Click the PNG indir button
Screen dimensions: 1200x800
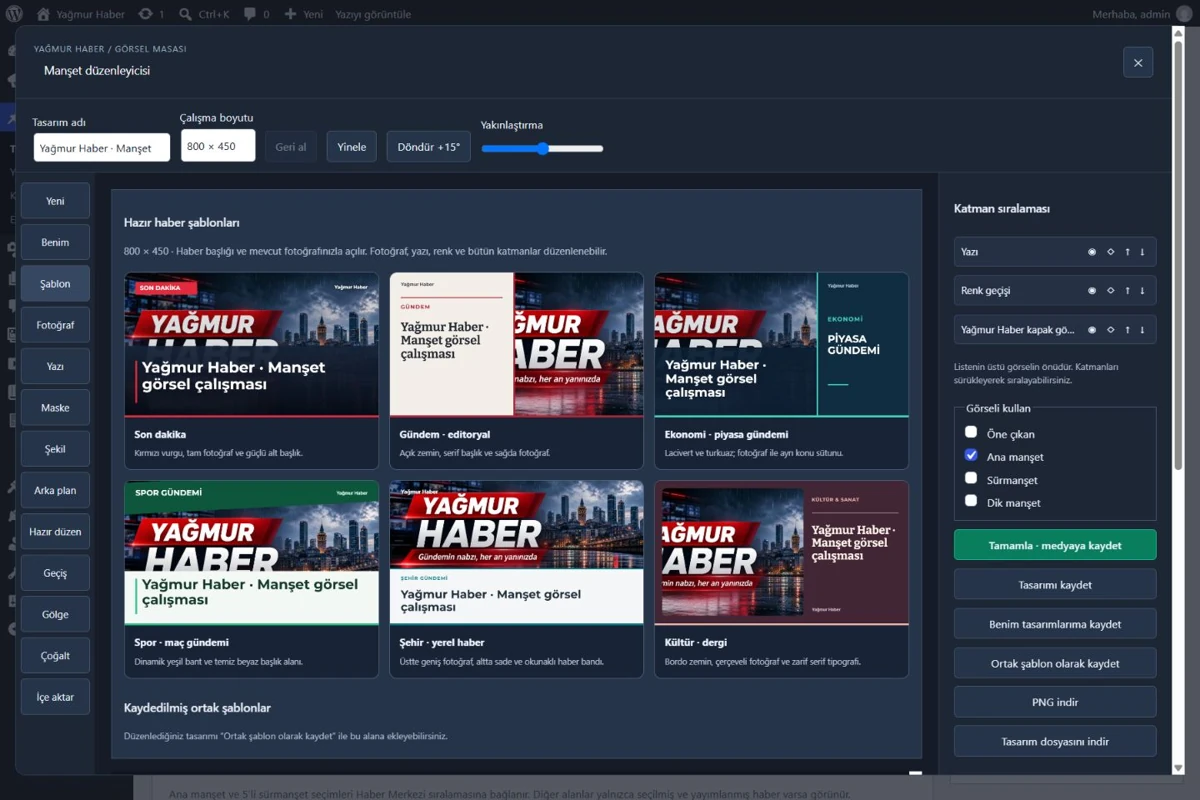[x=1055, y=702]
